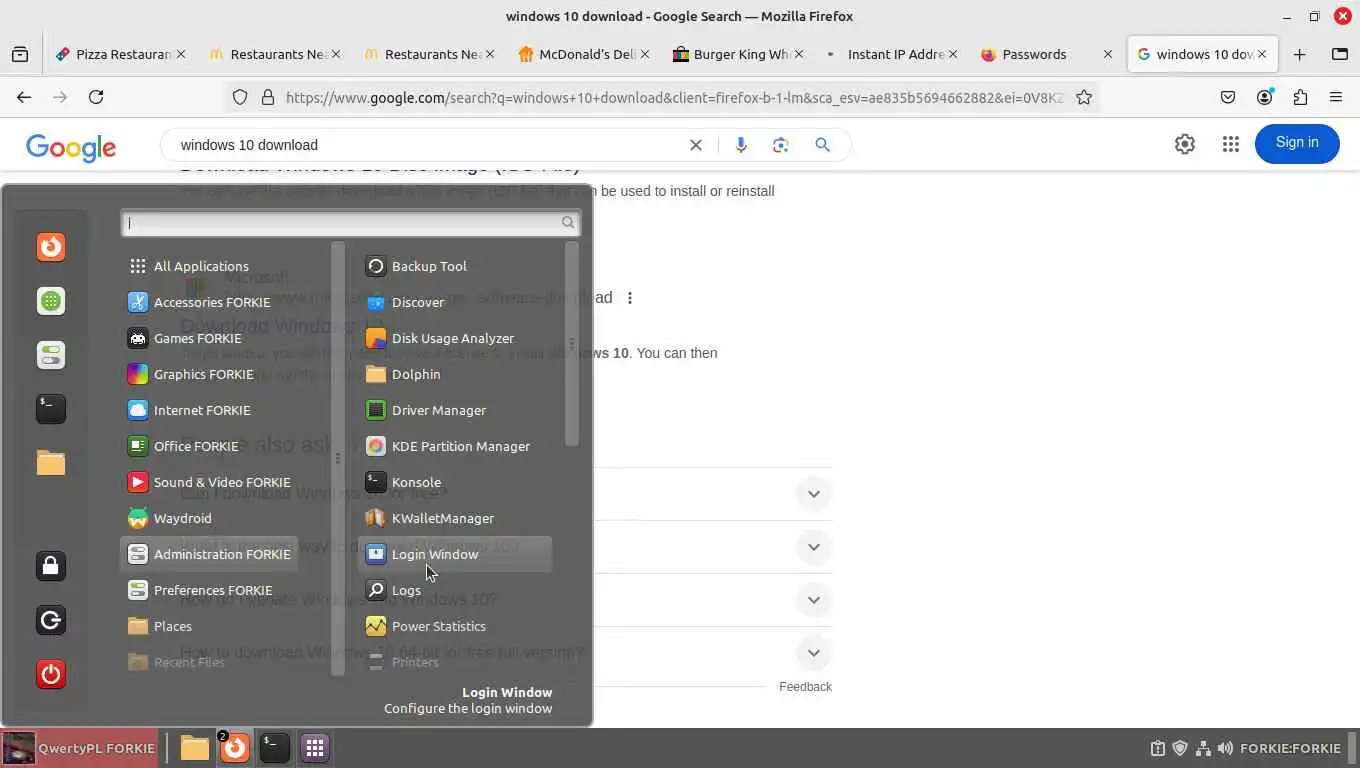The width and height of the screenshot is (1360, 768).
Task: Open Logs viewer
Action: click(x=454, y=590)
